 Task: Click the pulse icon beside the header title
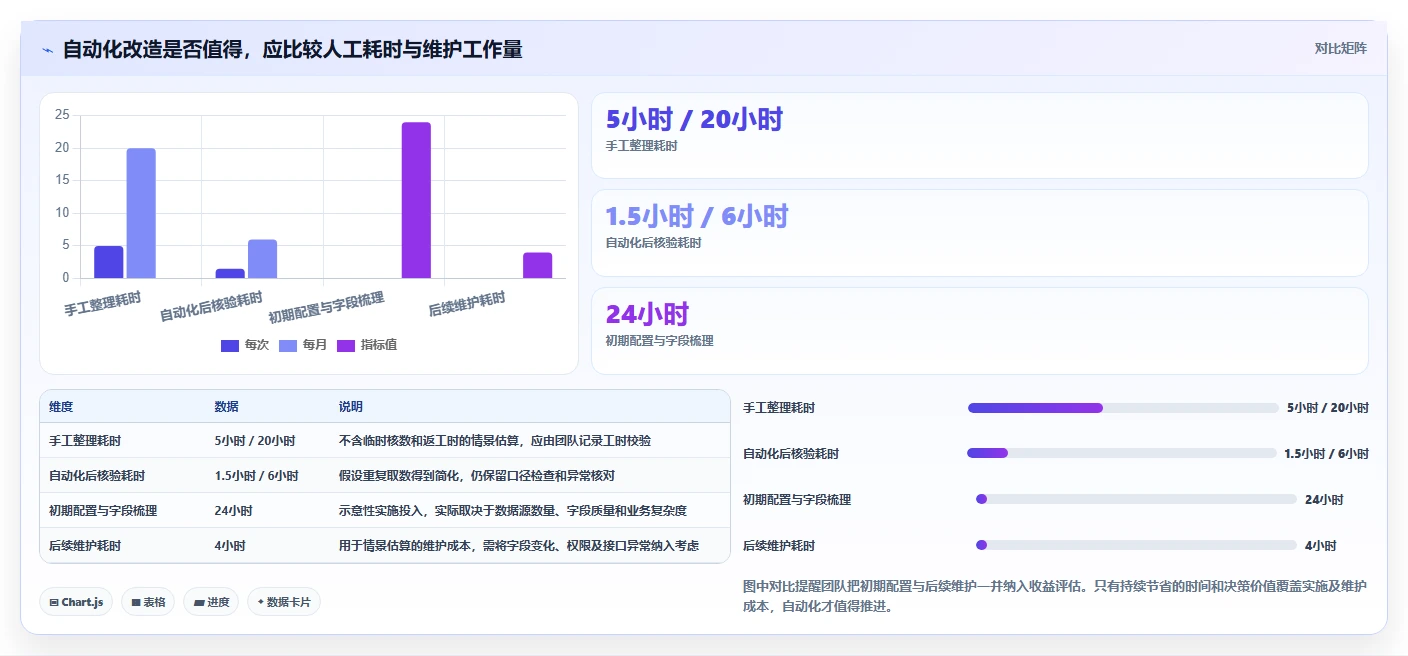click(47, 49)
